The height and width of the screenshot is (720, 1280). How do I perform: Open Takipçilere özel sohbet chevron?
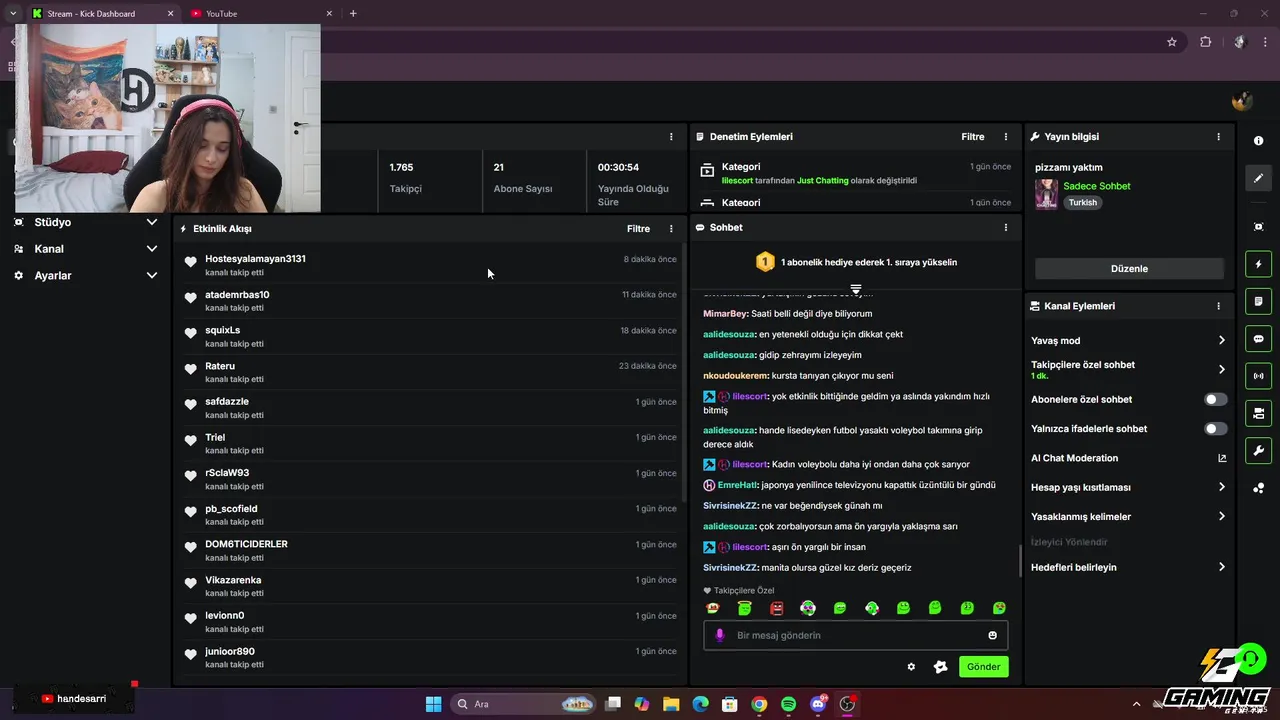[x=1222, y=369]
